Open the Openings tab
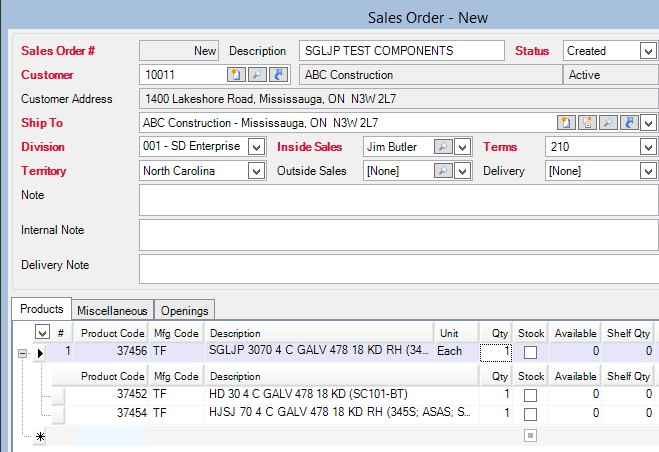The image size is (659, 452). [x=184, y=311]
